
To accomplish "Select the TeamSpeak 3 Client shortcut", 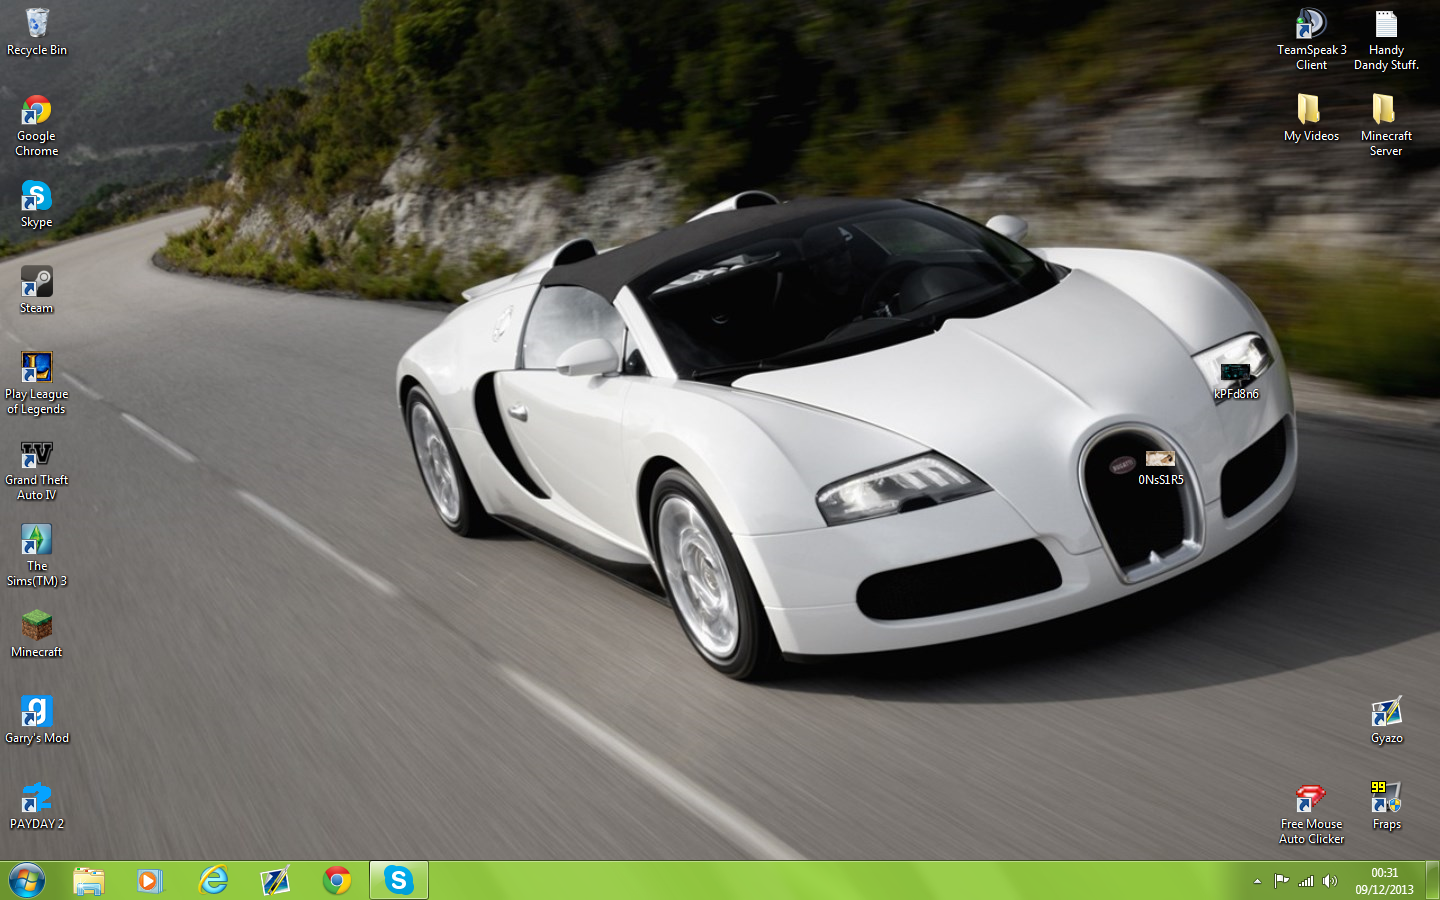I will 1312,40.
